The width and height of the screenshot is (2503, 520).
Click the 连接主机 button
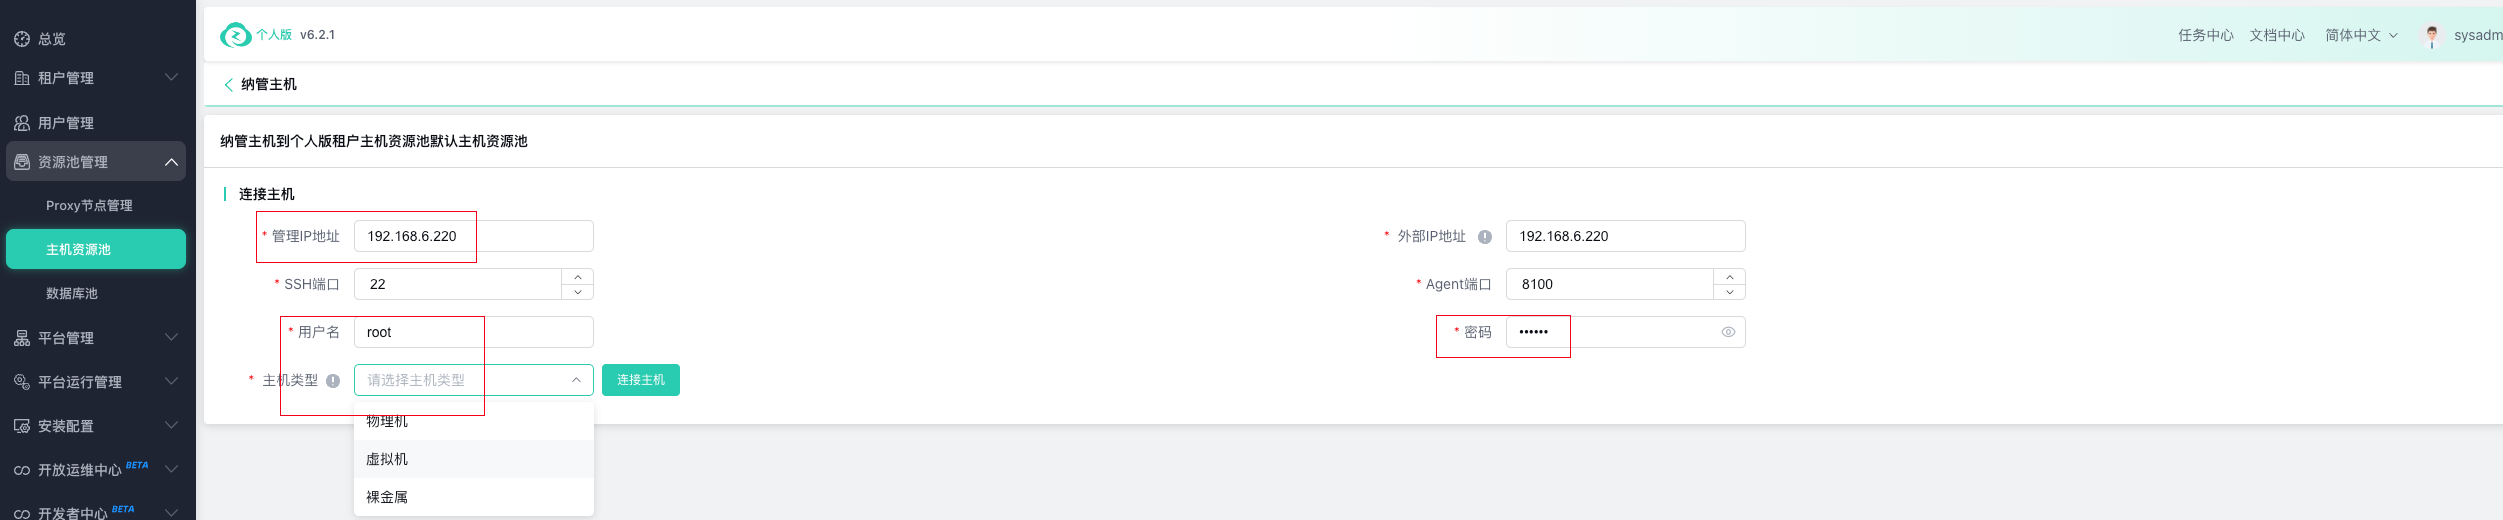coord(641,380)
